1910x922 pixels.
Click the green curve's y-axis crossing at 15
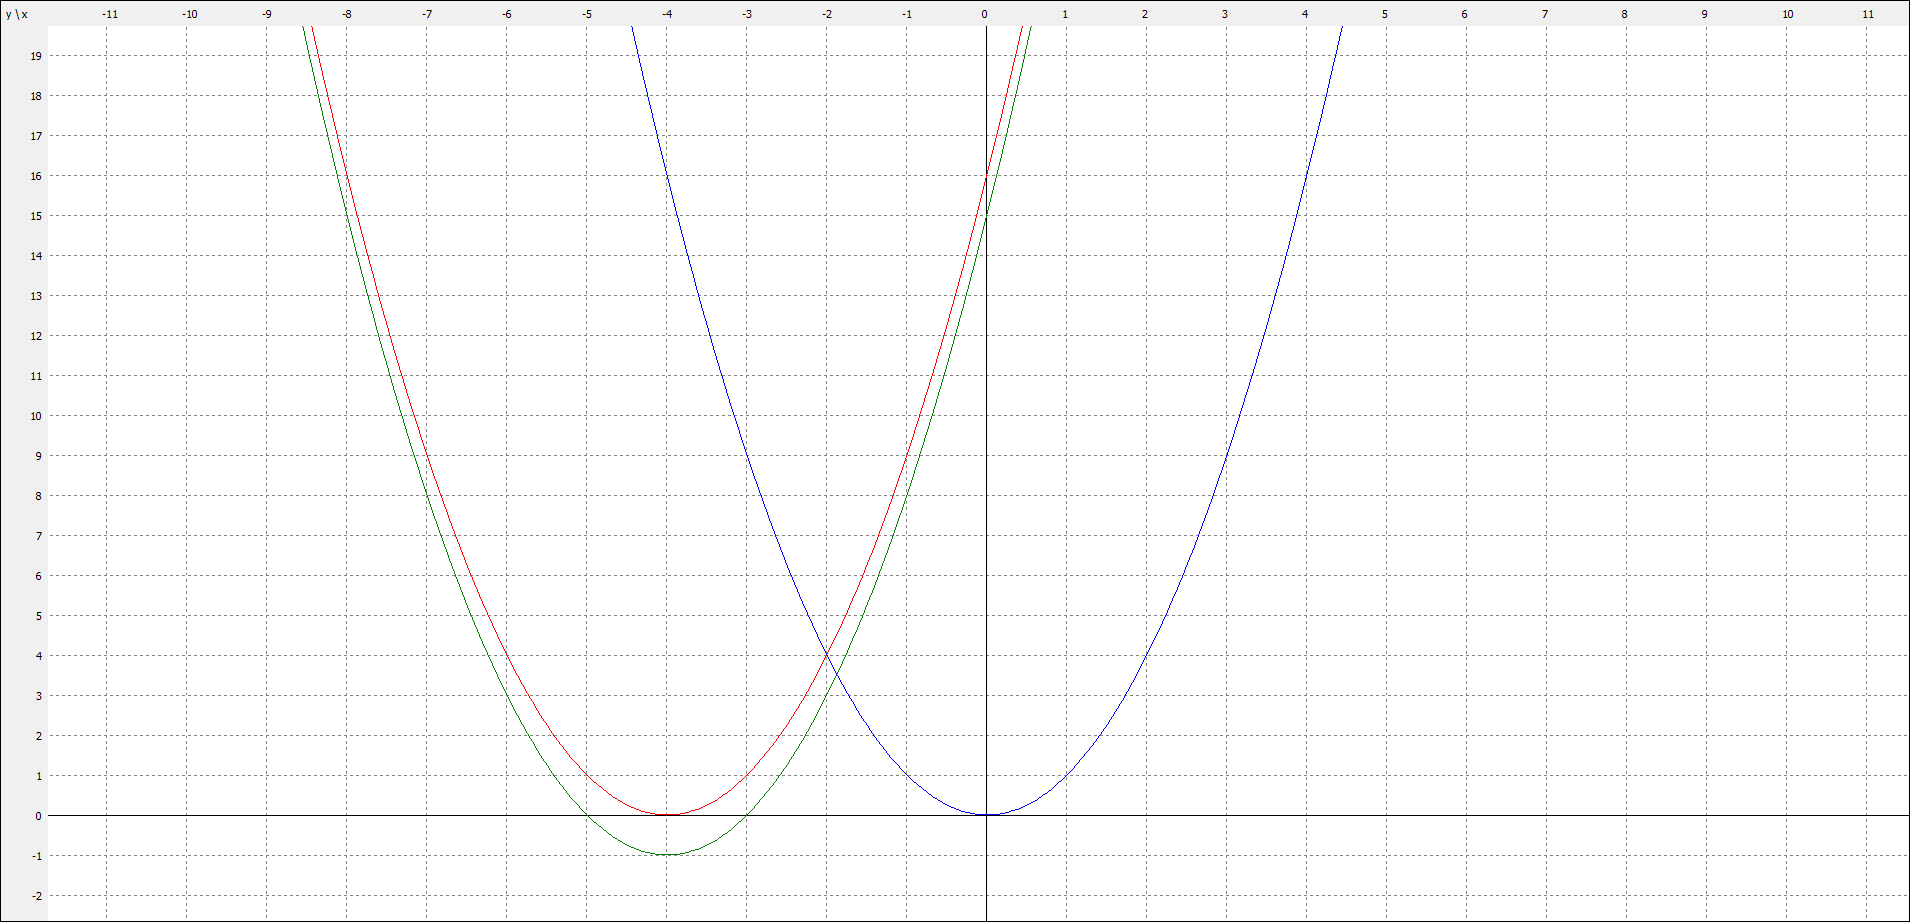[986, 216]
